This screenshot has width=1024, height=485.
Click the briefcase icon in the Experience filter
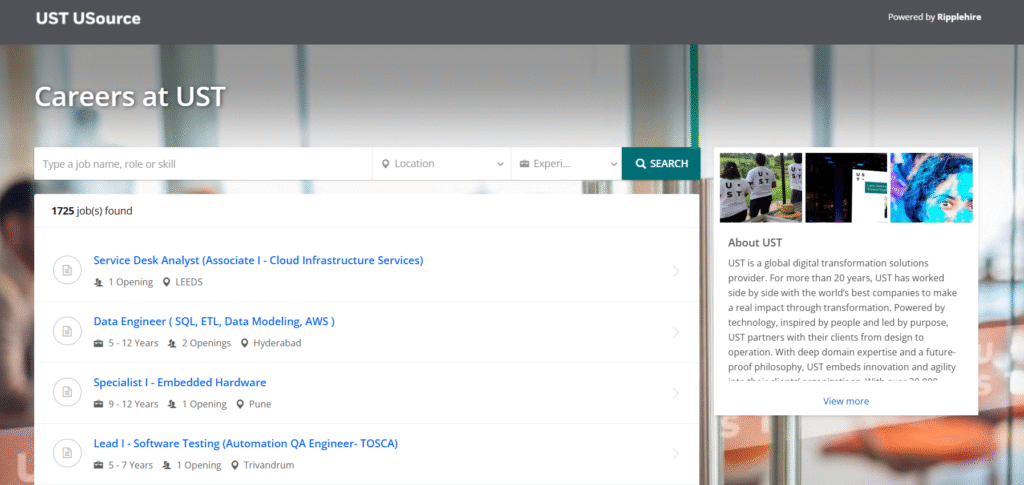[x=524, y=164]
